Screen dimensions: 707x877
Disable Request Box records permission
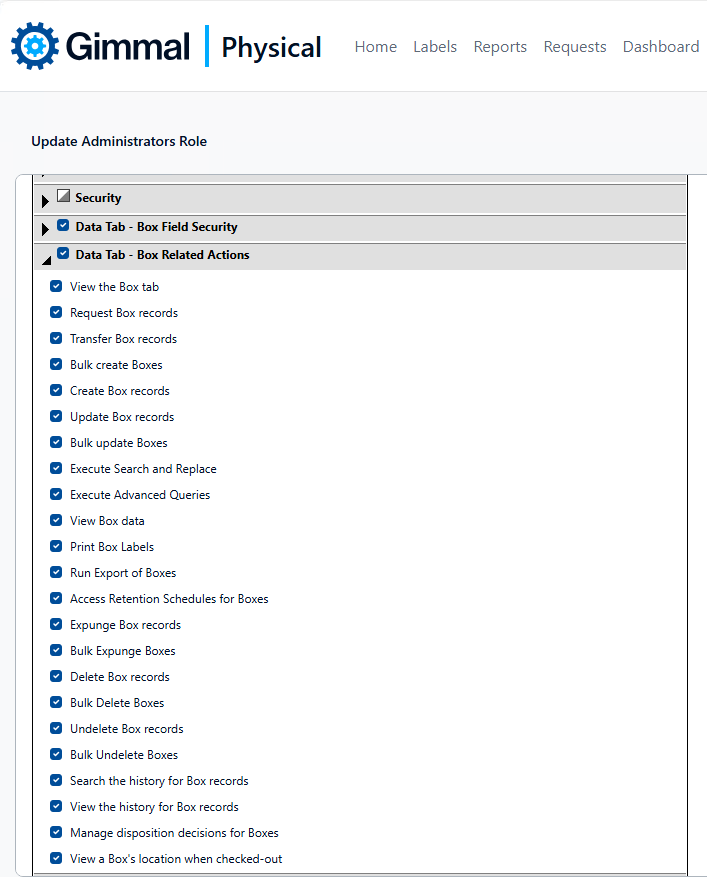coord(56,312)
